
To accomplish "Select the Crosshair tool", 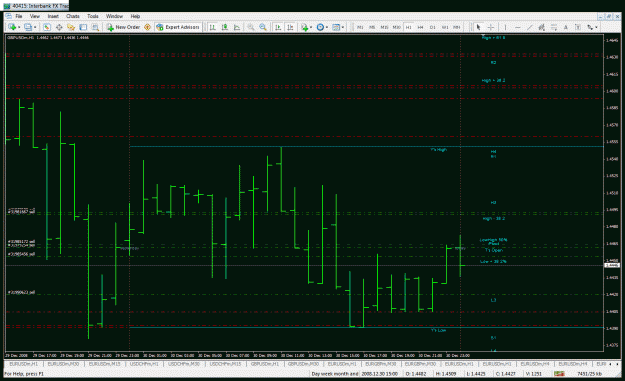I will pyautogui.click(x=491, y=27).
